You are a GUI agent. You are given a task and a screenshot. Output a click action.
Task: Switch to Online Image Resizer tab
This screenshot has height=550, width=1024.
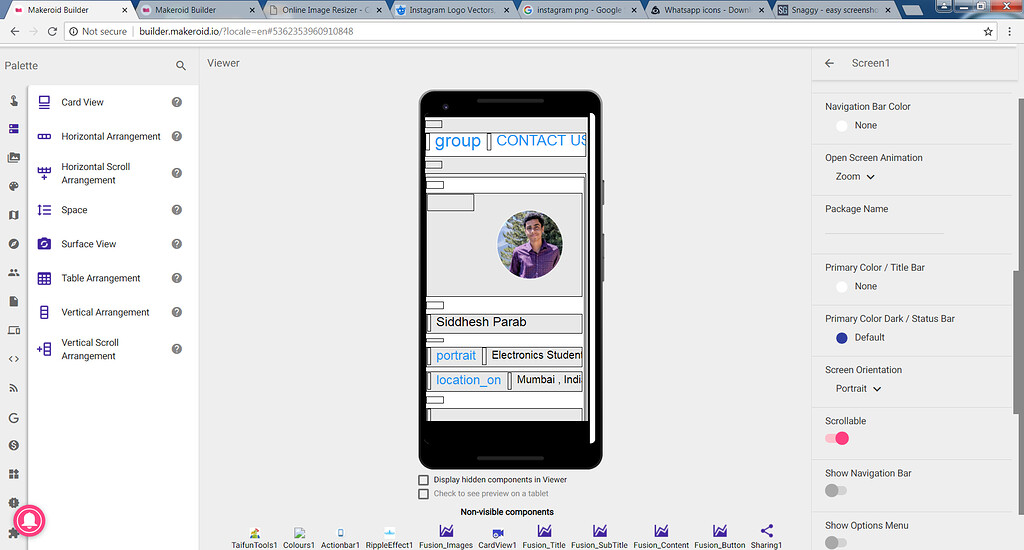[325, 10]
